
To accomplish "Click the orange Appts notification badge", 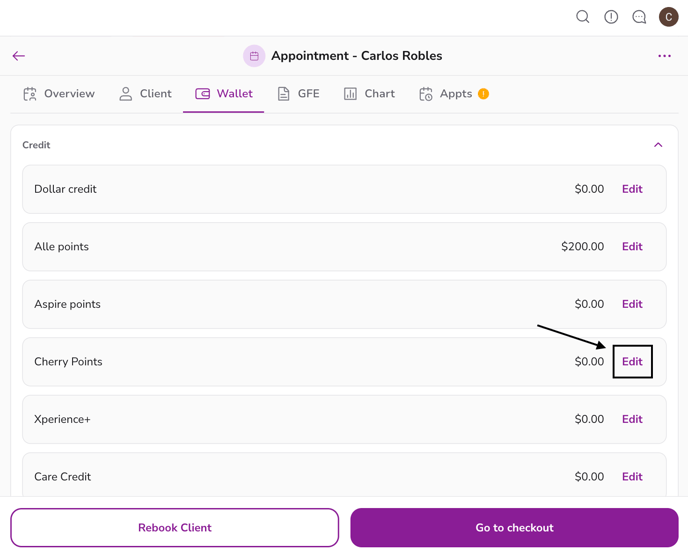I will [483, 94].
